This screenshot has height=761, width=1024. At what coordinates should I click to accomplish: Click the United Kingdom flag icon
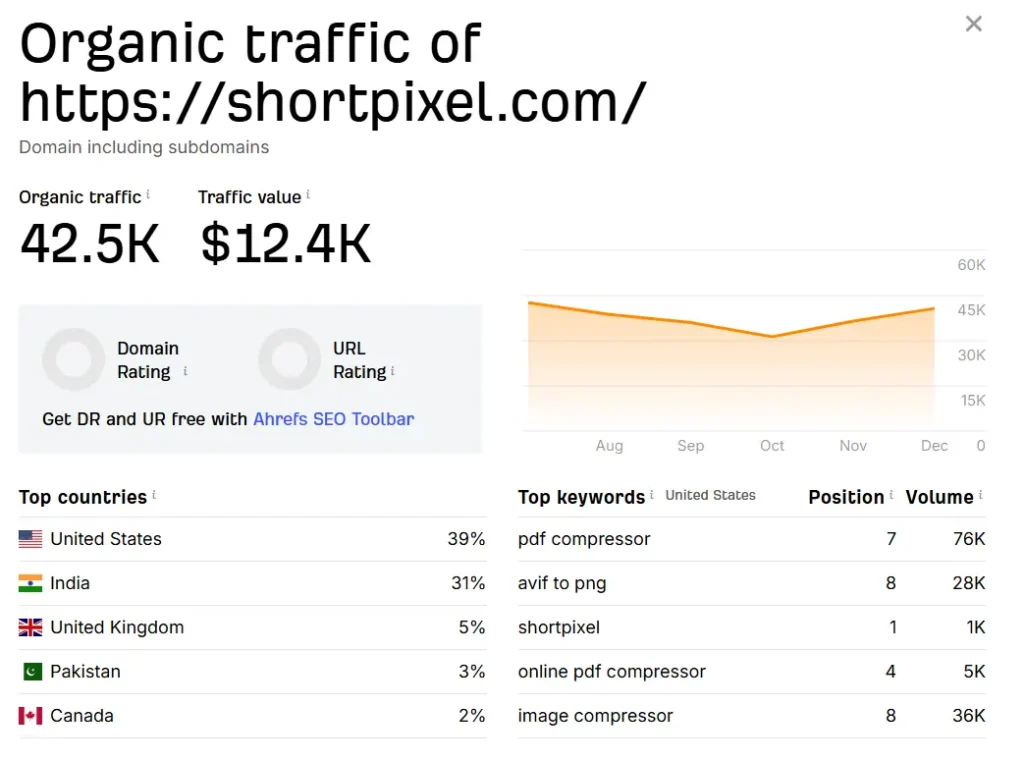coord(31,627)
